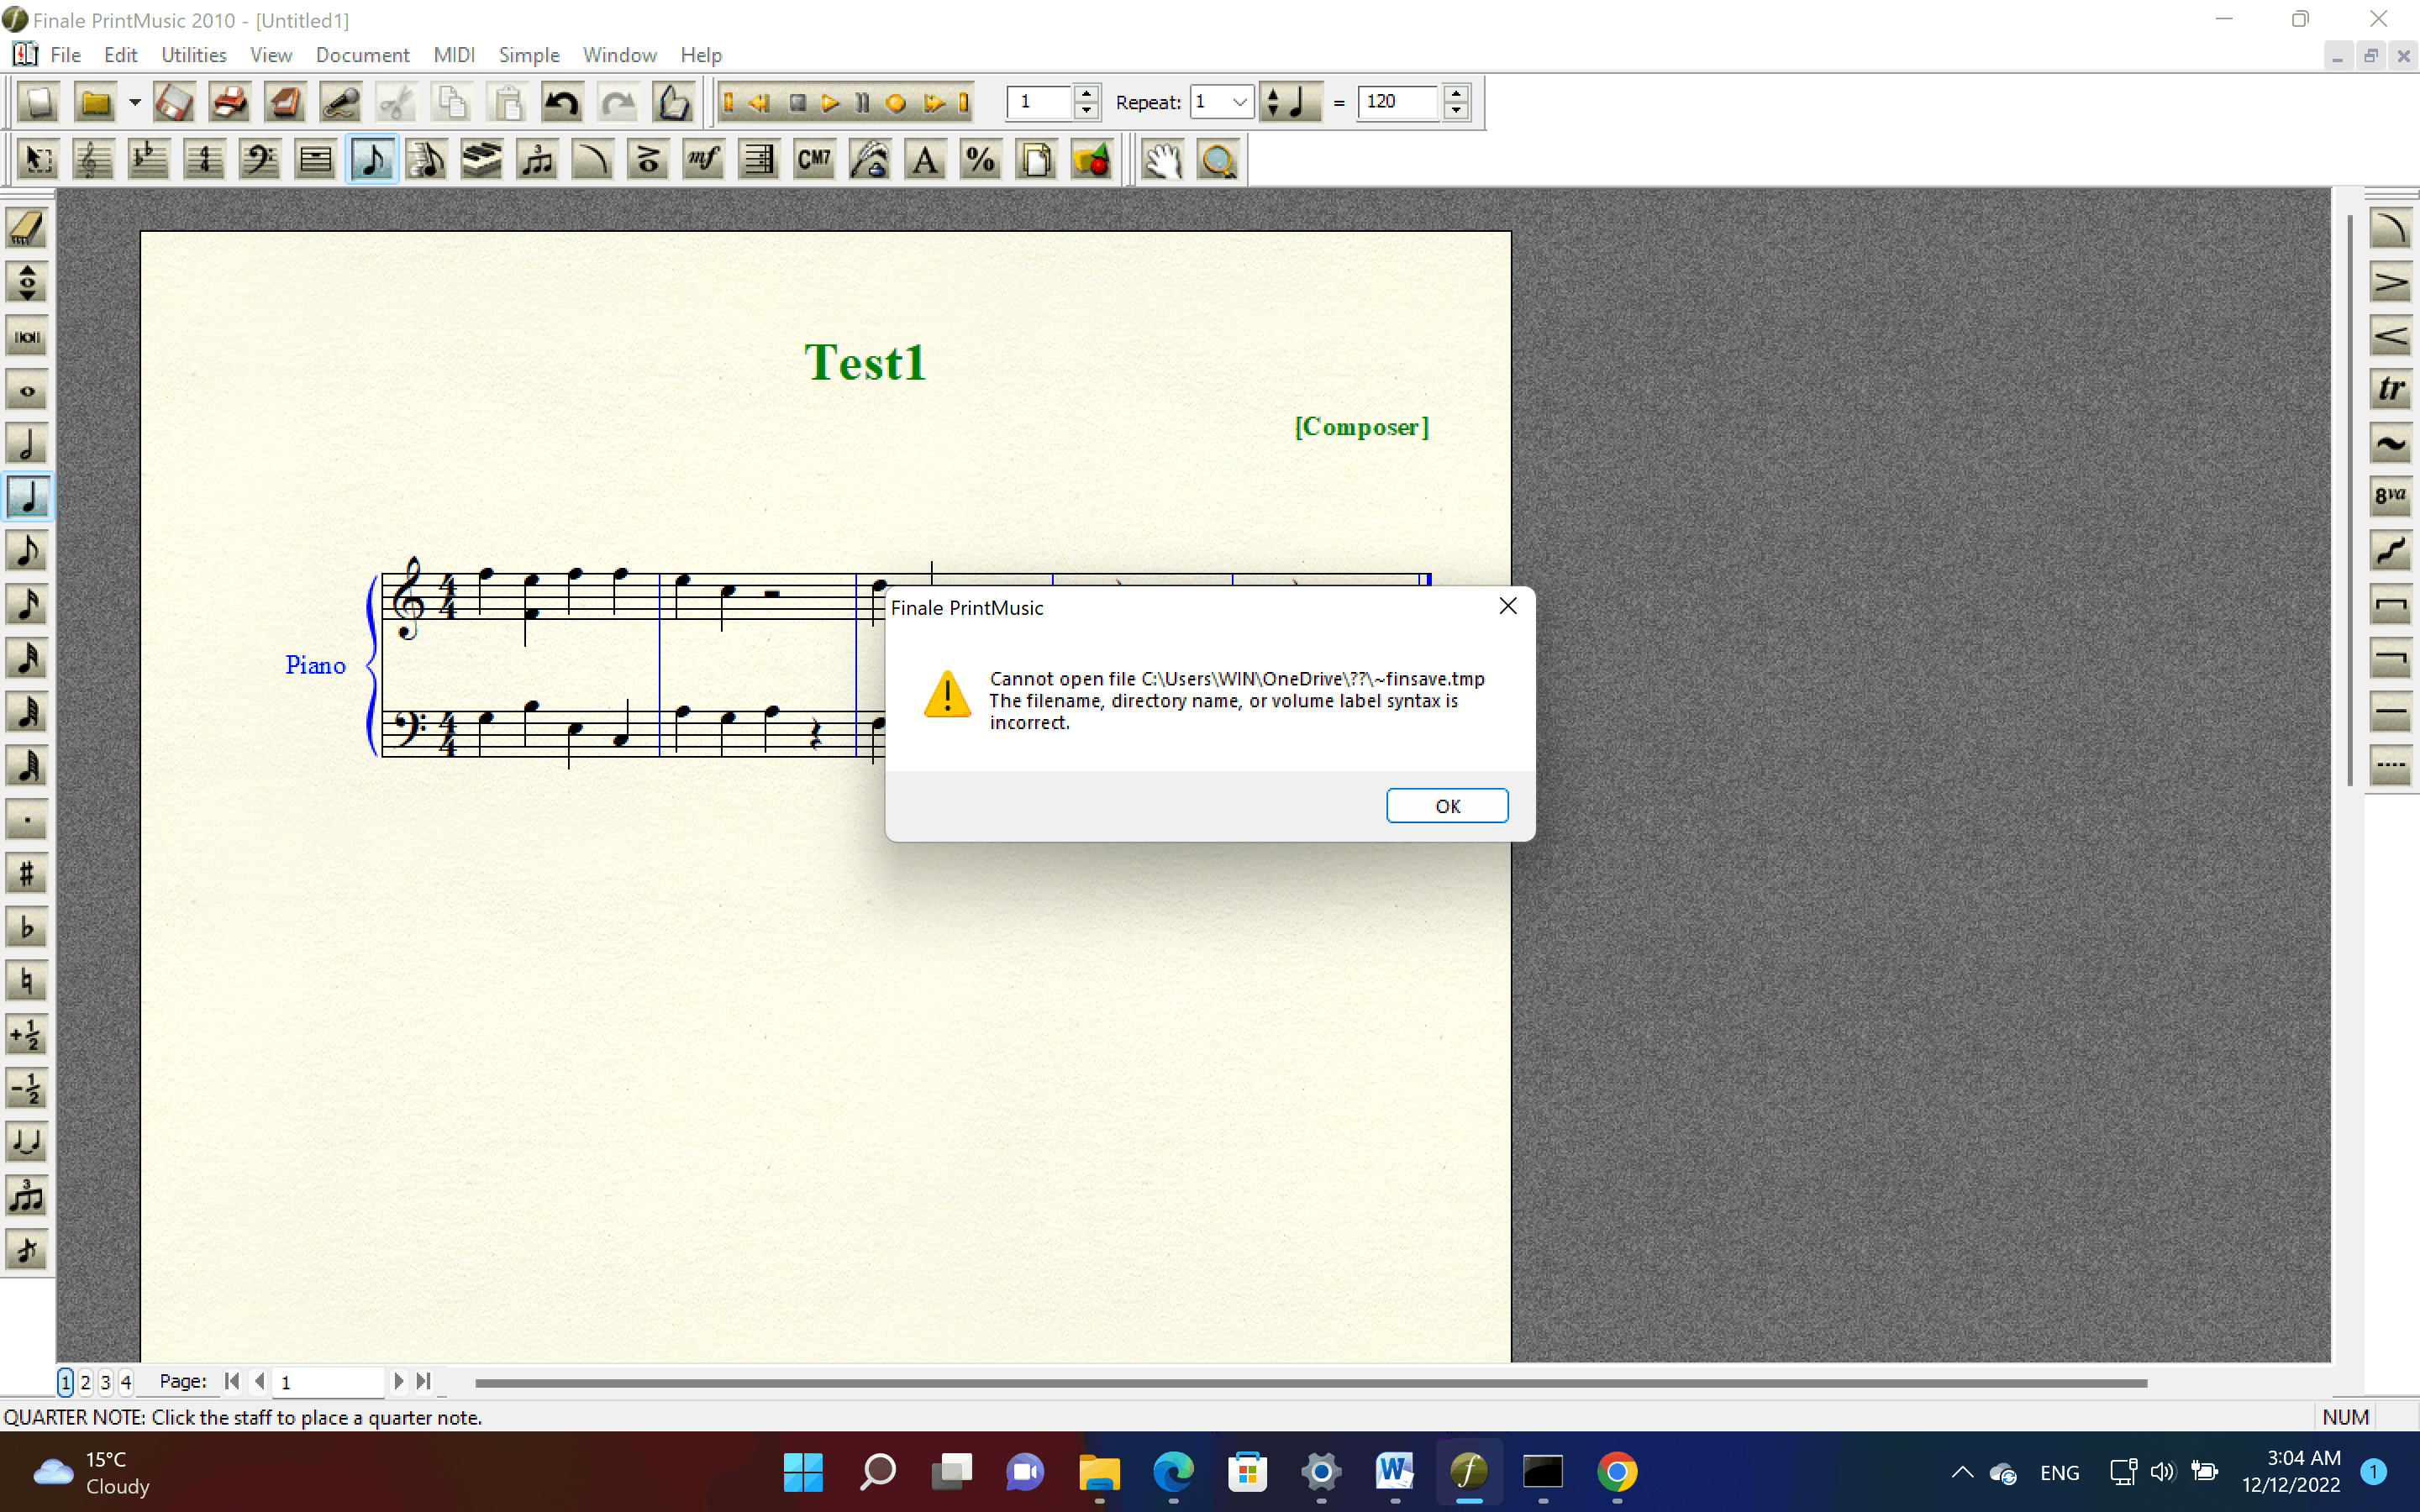Viewport: 2420px width, 1512px height.
Task: Select the Smart Shape slur tool
Action: click(593, 160)
